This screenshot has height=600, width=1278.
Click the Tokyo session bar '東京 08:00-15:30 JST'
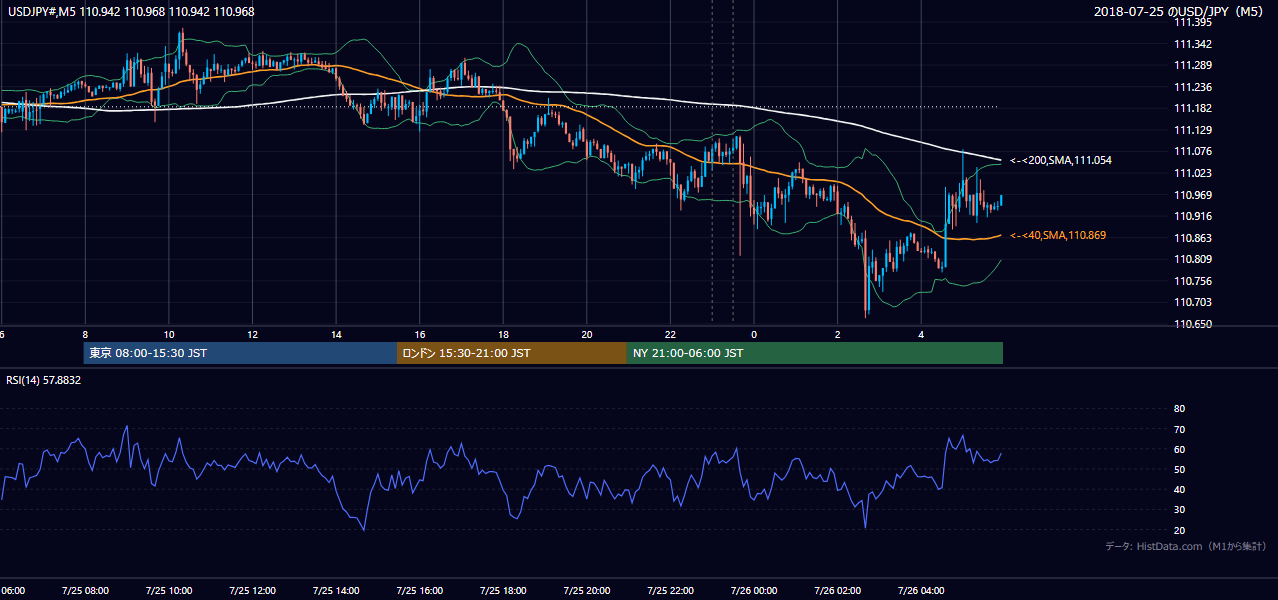tap(240, 353)
